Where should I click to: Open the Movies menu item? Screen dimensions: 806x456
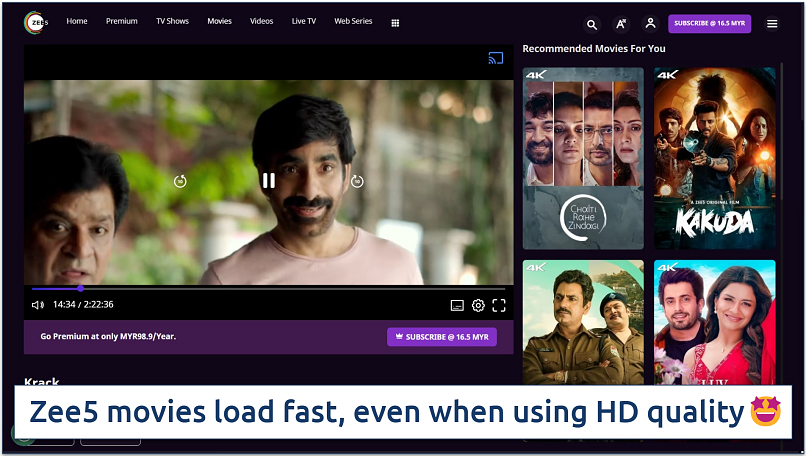pyautogui.click(x=219, y=21)
